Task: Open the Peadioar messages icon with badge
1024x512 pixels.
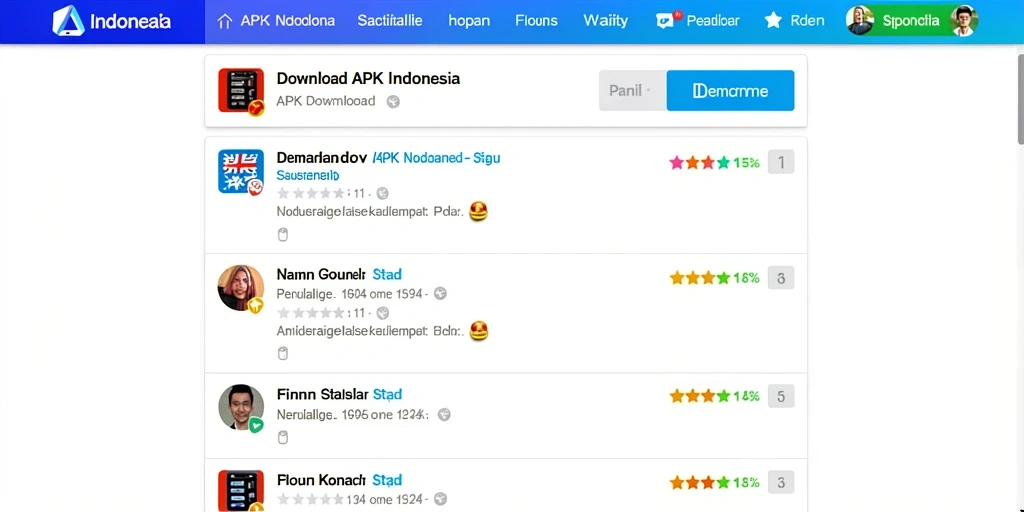Action: pos(667,20)
